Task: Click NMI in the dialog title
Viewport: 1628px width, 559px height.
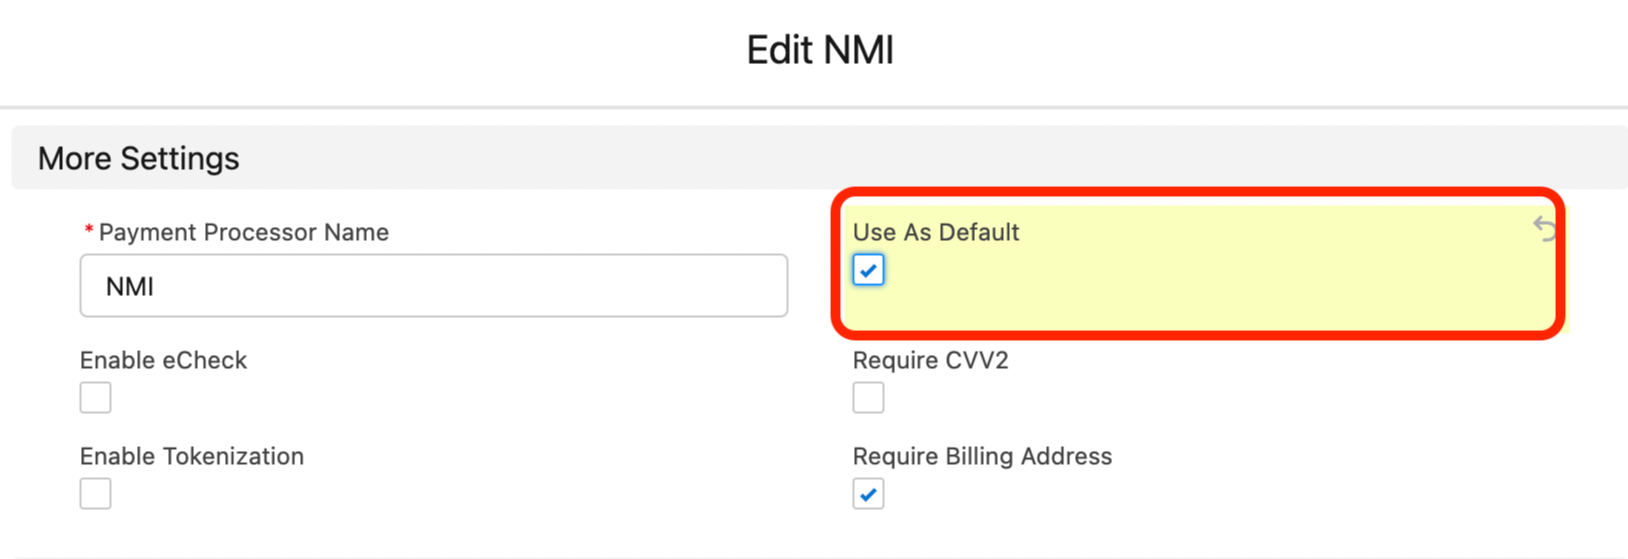Action: [857, 50]
